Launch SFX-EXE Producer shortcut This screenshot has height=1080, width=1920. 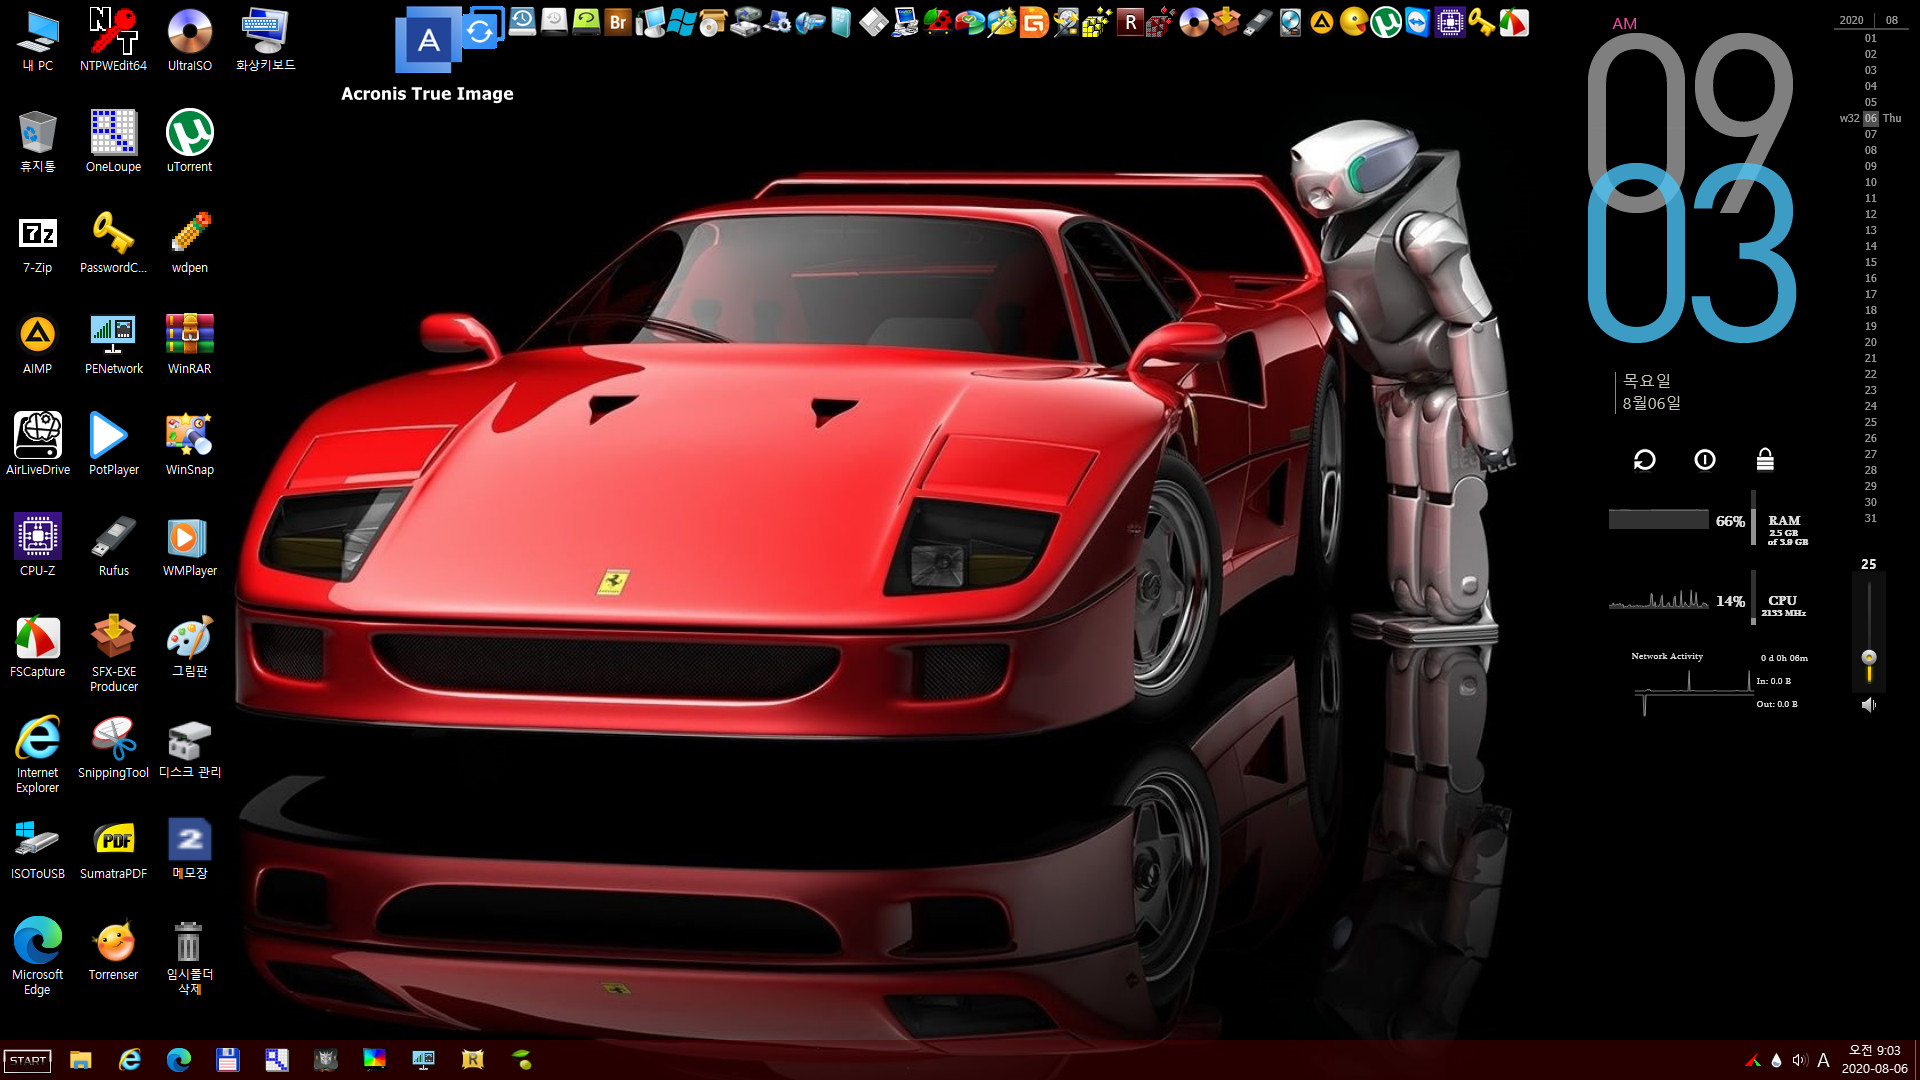113,654
